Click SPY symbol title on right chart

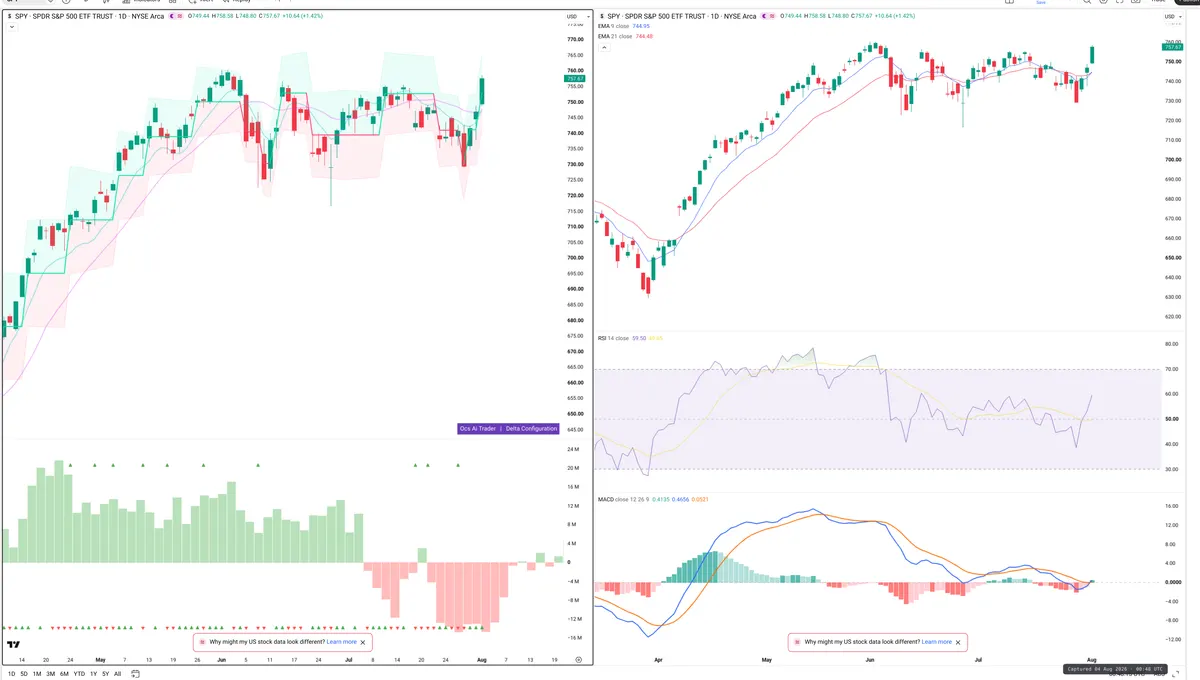pos(682,17)
